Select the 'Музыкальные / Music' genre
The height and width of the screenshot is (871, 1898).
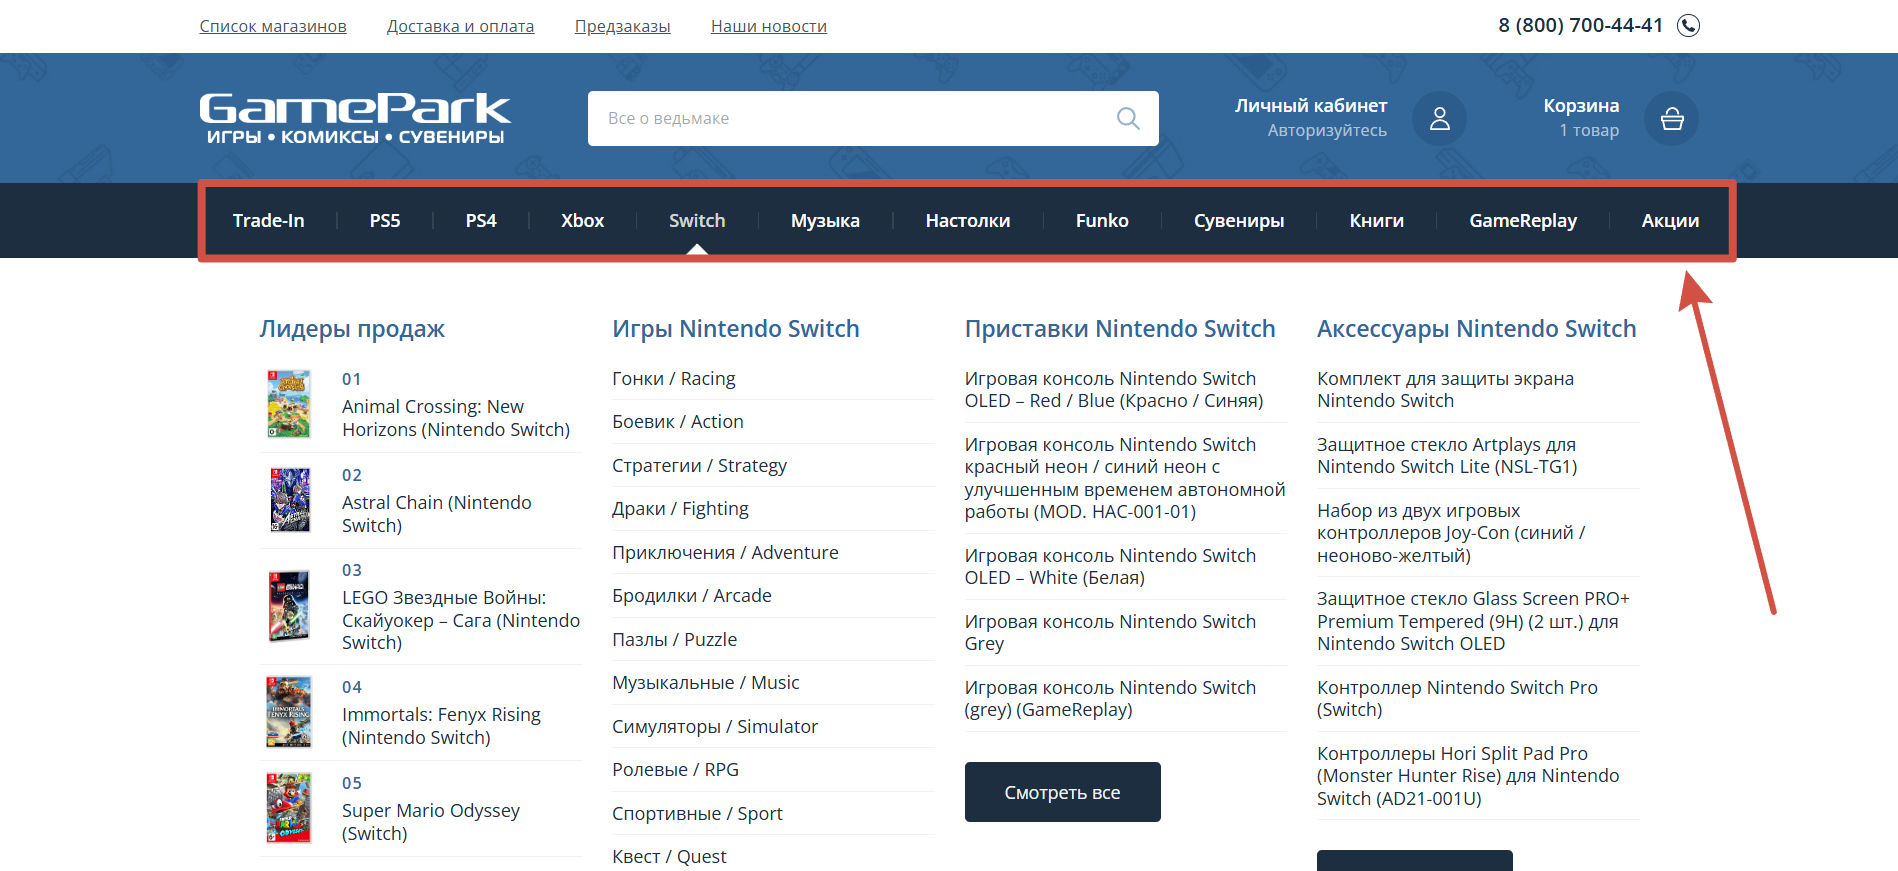pyautogui.click(x=706, y=682)
